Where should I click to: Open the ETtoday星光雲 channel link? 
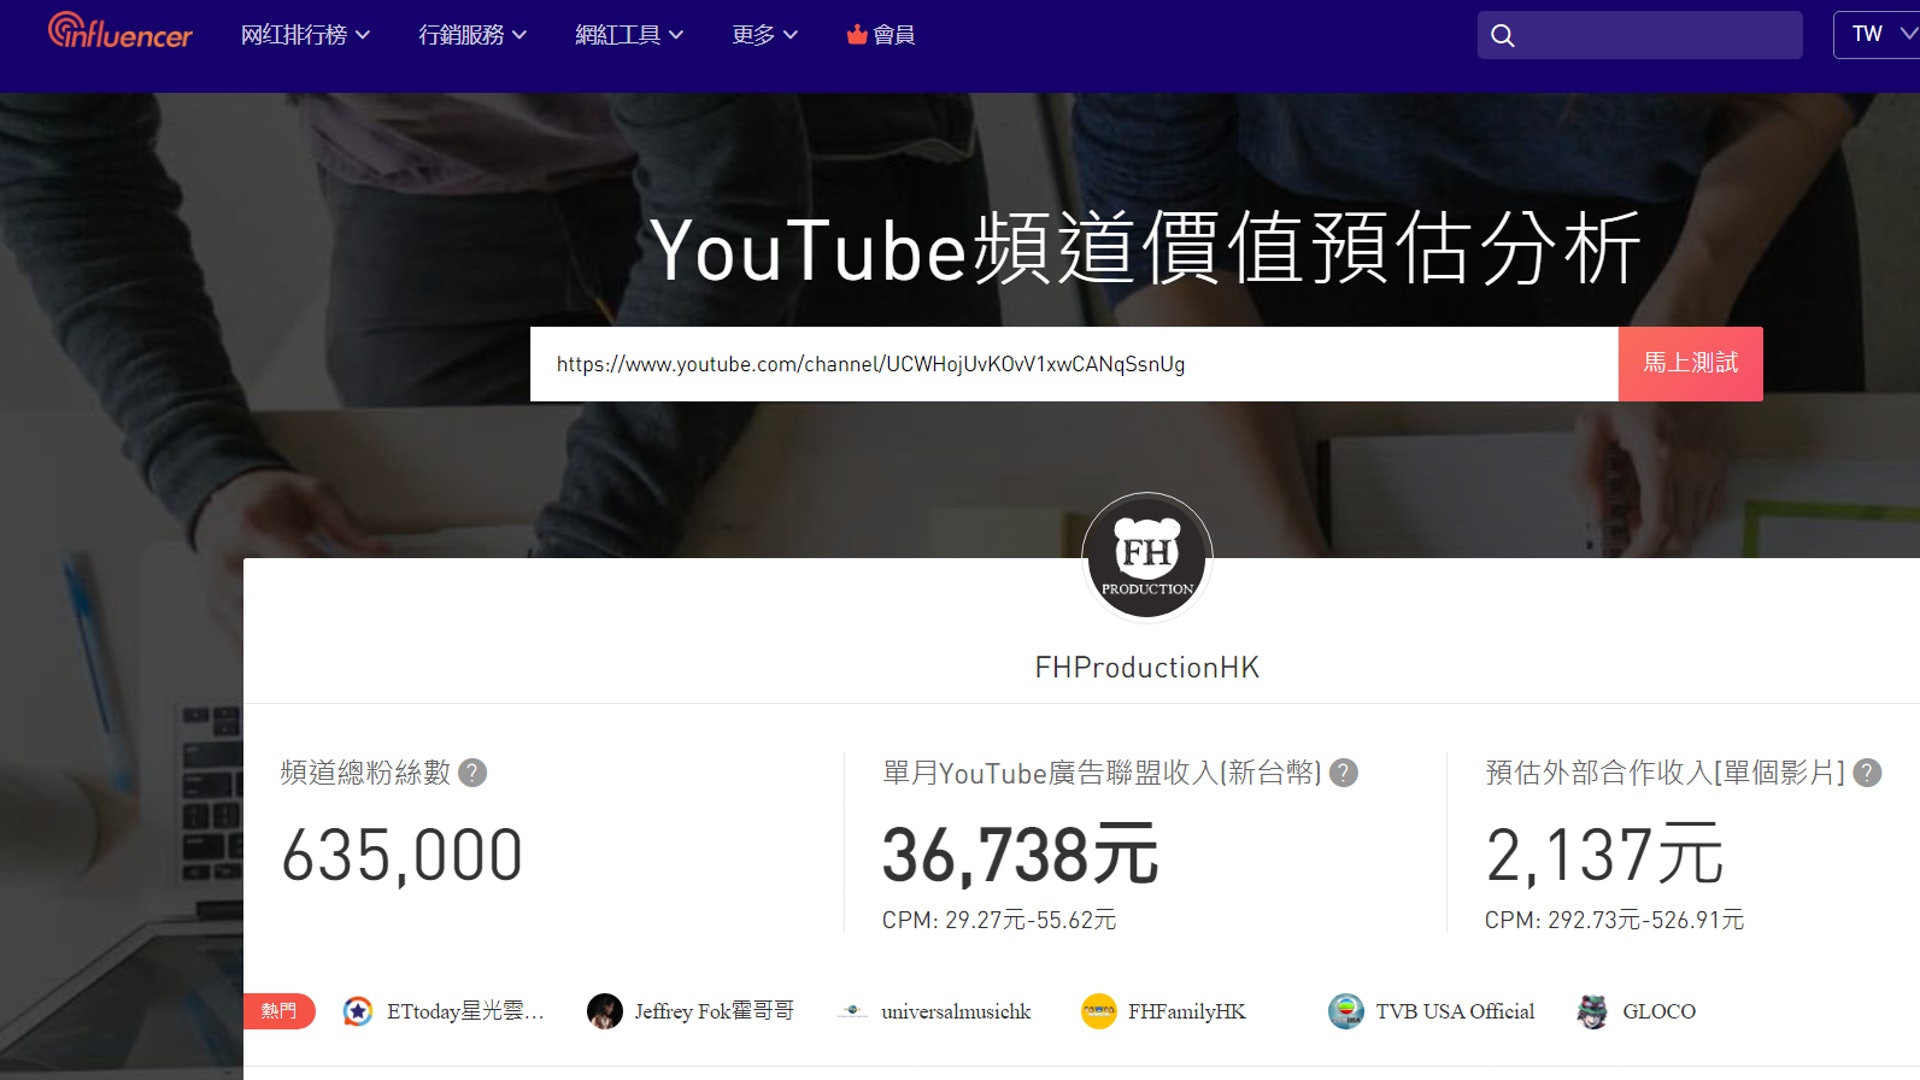click(x=465, y=1012)
